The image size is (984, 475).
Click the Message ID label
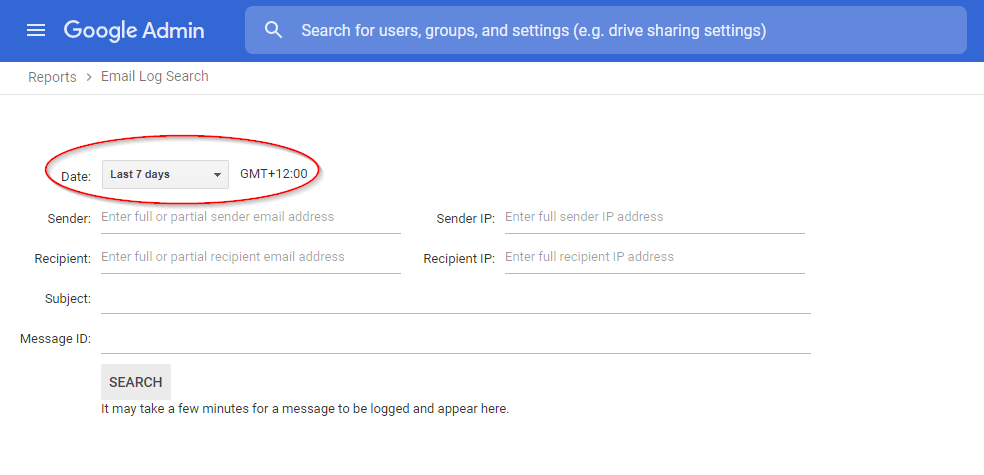click(x=56, y=339)
